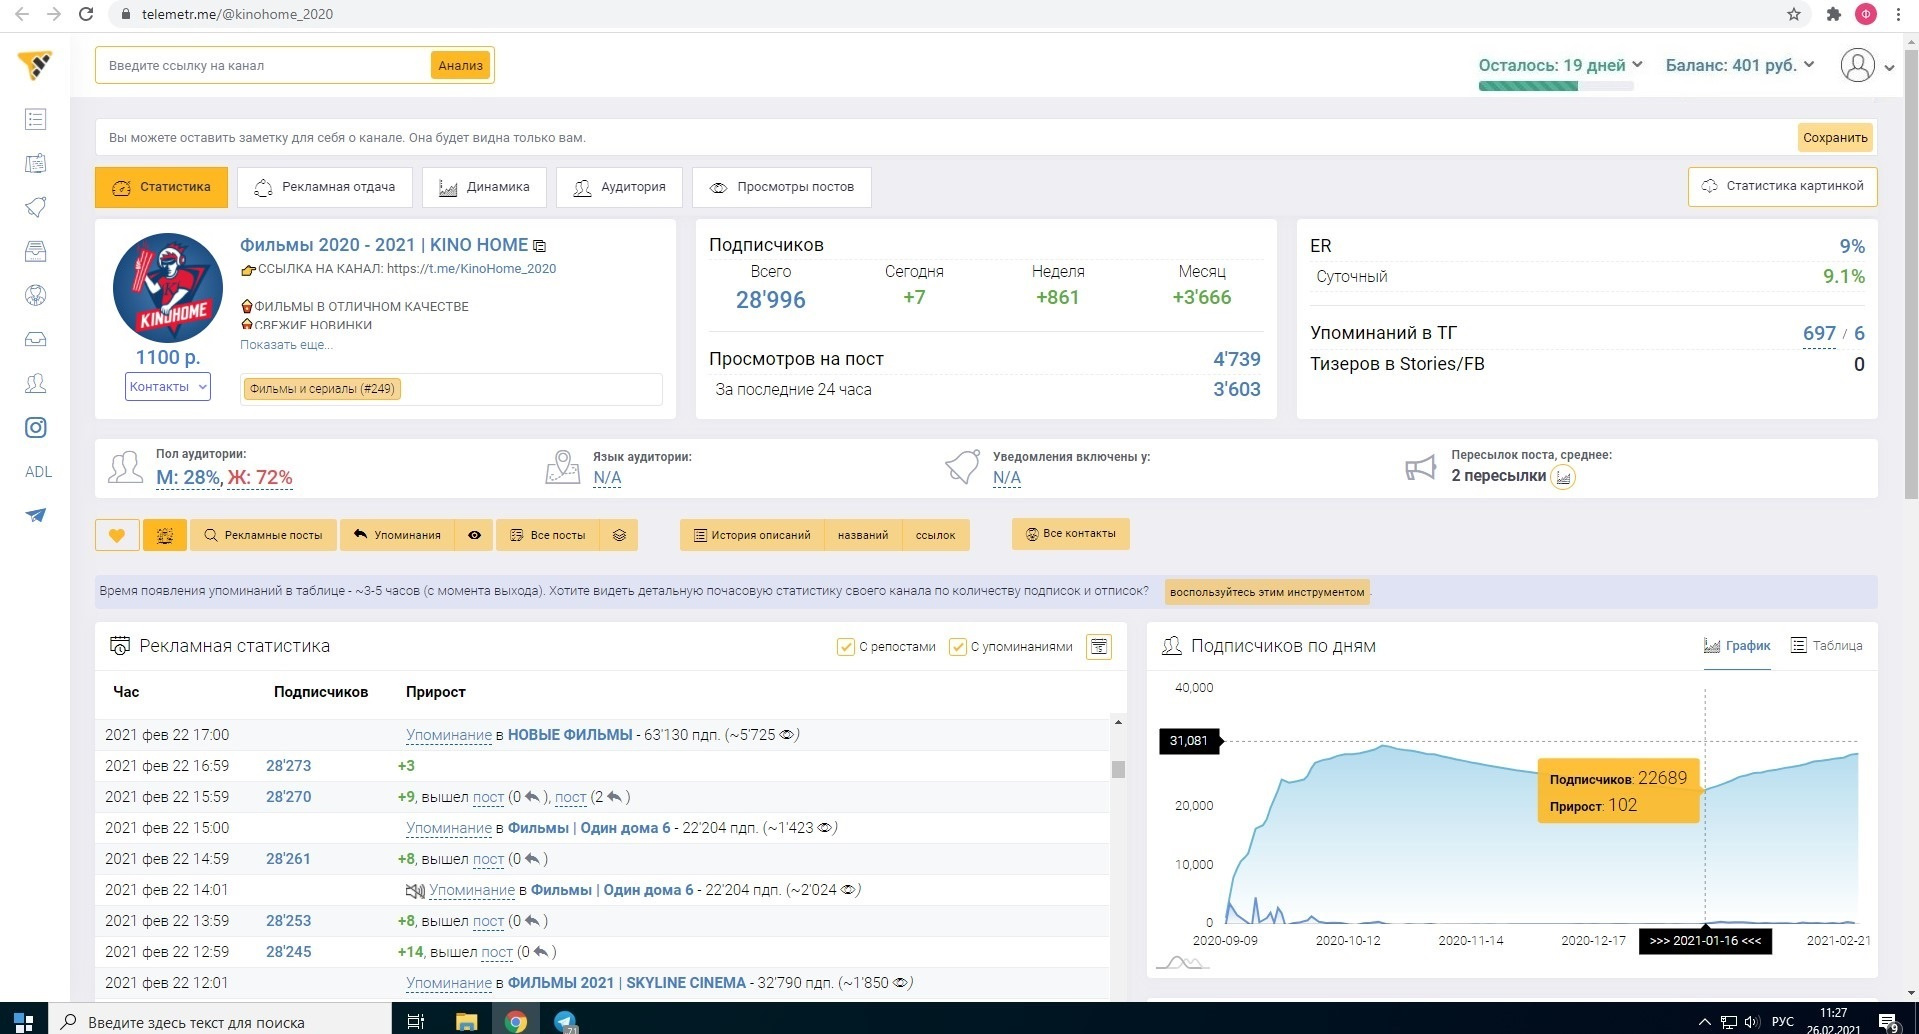Open История описаний
The height and width of the screenshot is (1034, 1919).
[752, 535]
